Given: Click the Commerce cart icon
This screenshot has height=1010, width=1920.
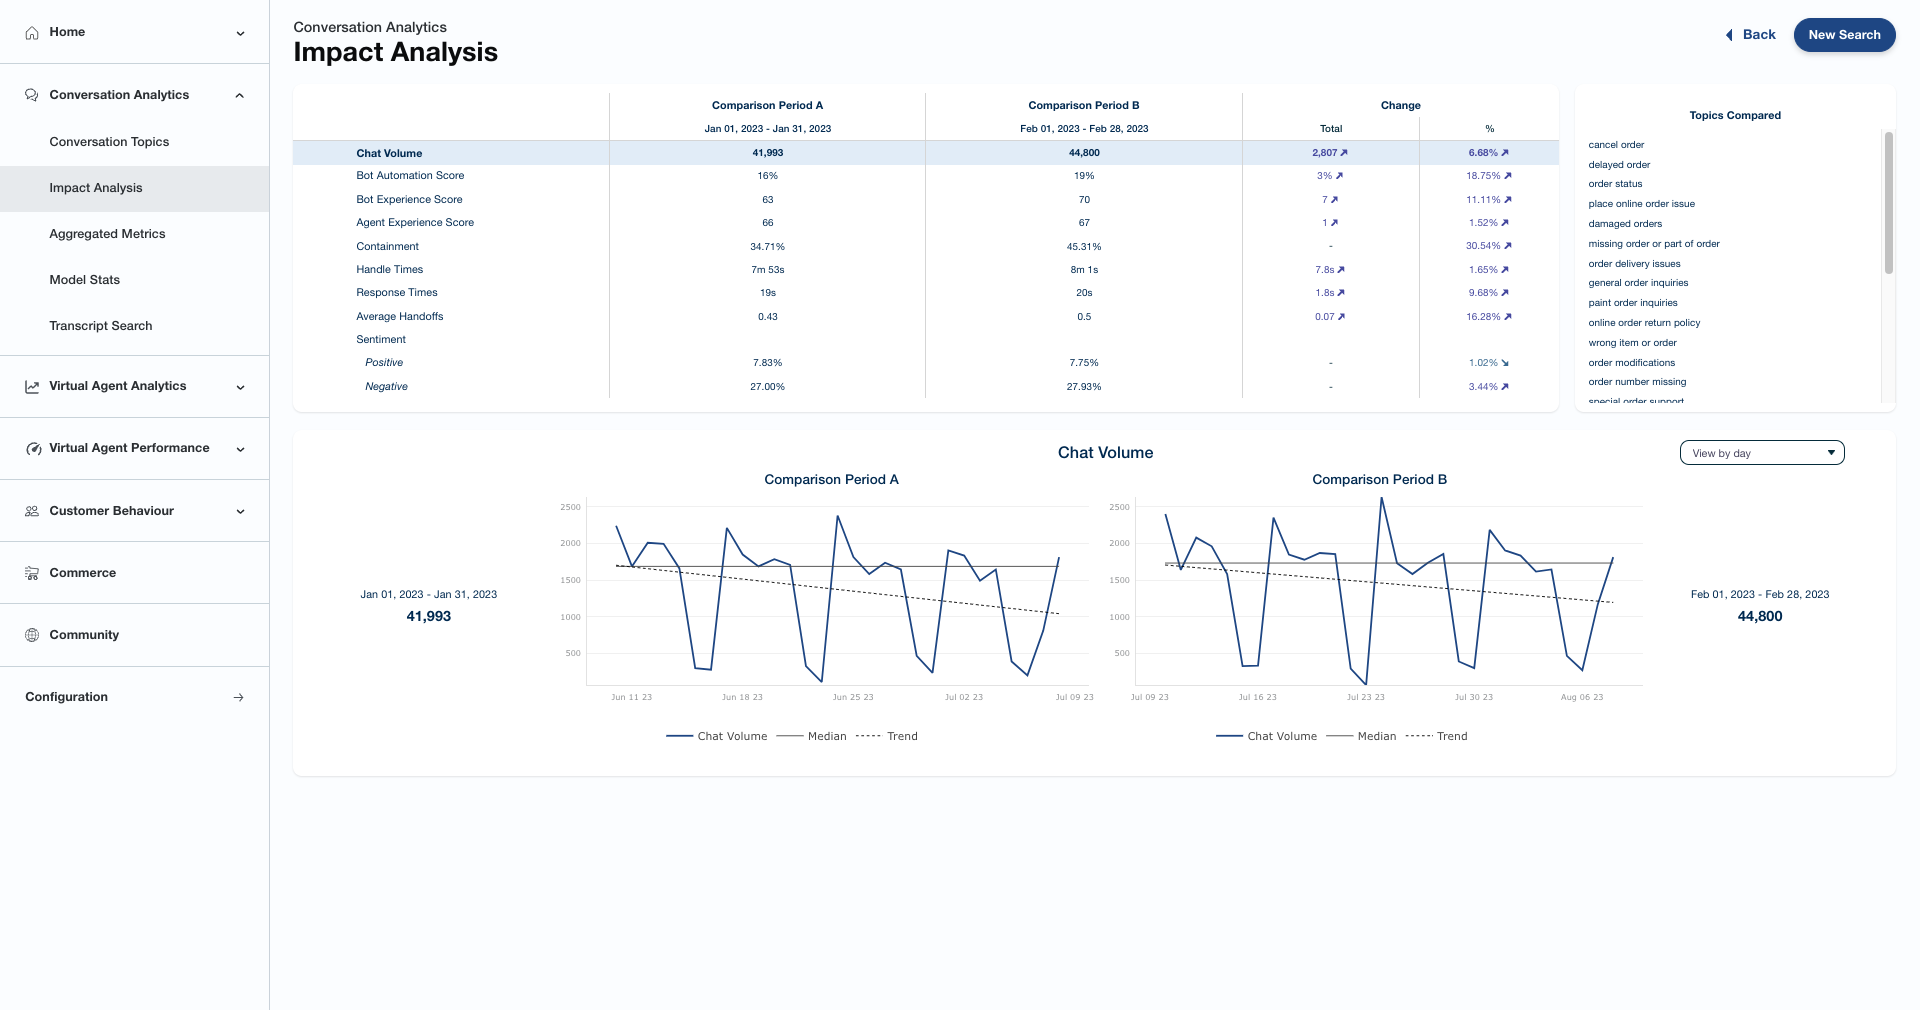Looking at the screenshot, I should 32,573.
